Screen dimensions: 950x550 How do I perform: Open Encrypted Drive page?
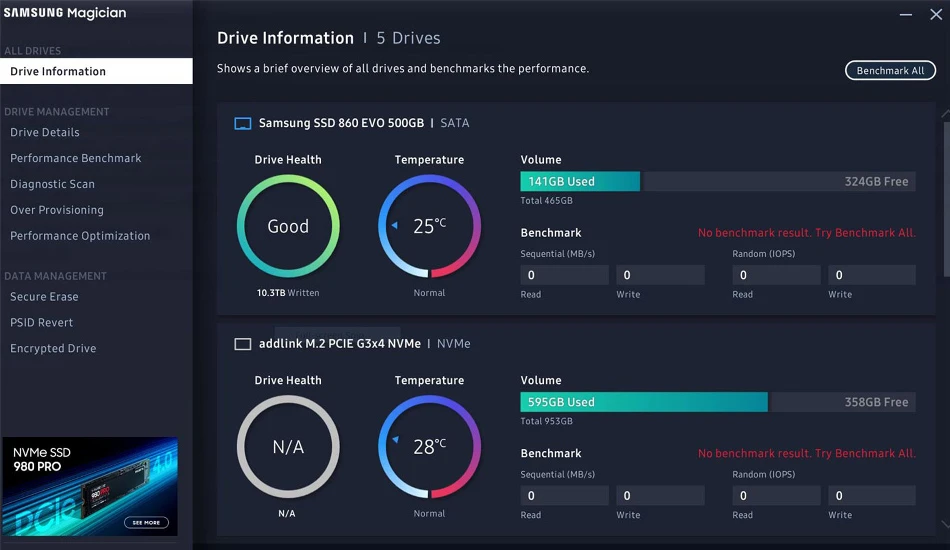coord(53,348)
